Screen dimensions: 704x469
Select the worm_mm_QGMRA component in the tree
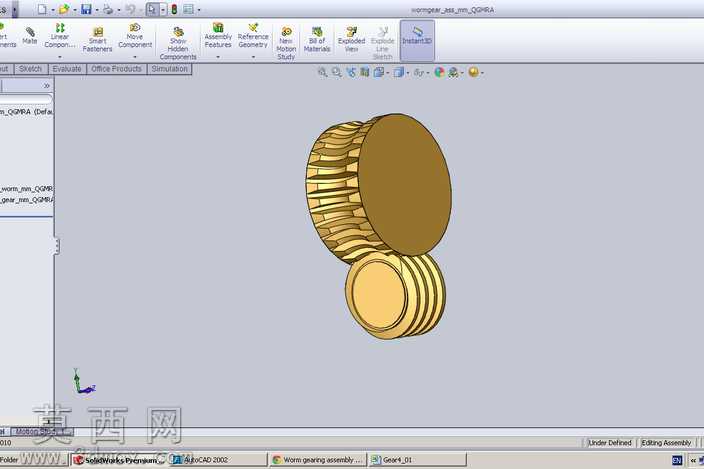26,188
